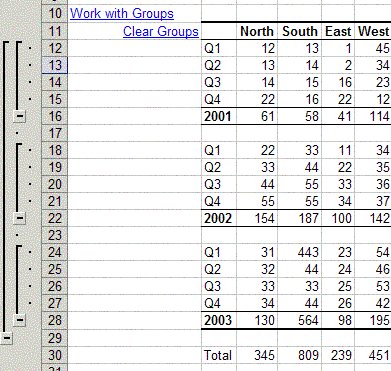Screen dimensions: 391x371
Task: Select row header 22
Action: click(55, 218)
